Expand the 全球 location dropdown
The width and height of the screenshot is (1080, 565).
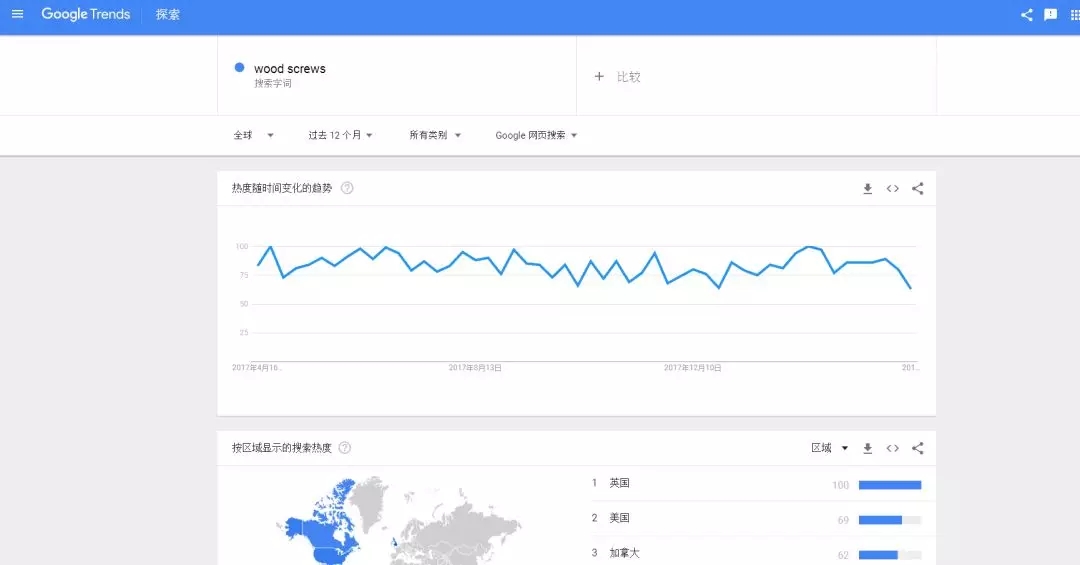254,135
